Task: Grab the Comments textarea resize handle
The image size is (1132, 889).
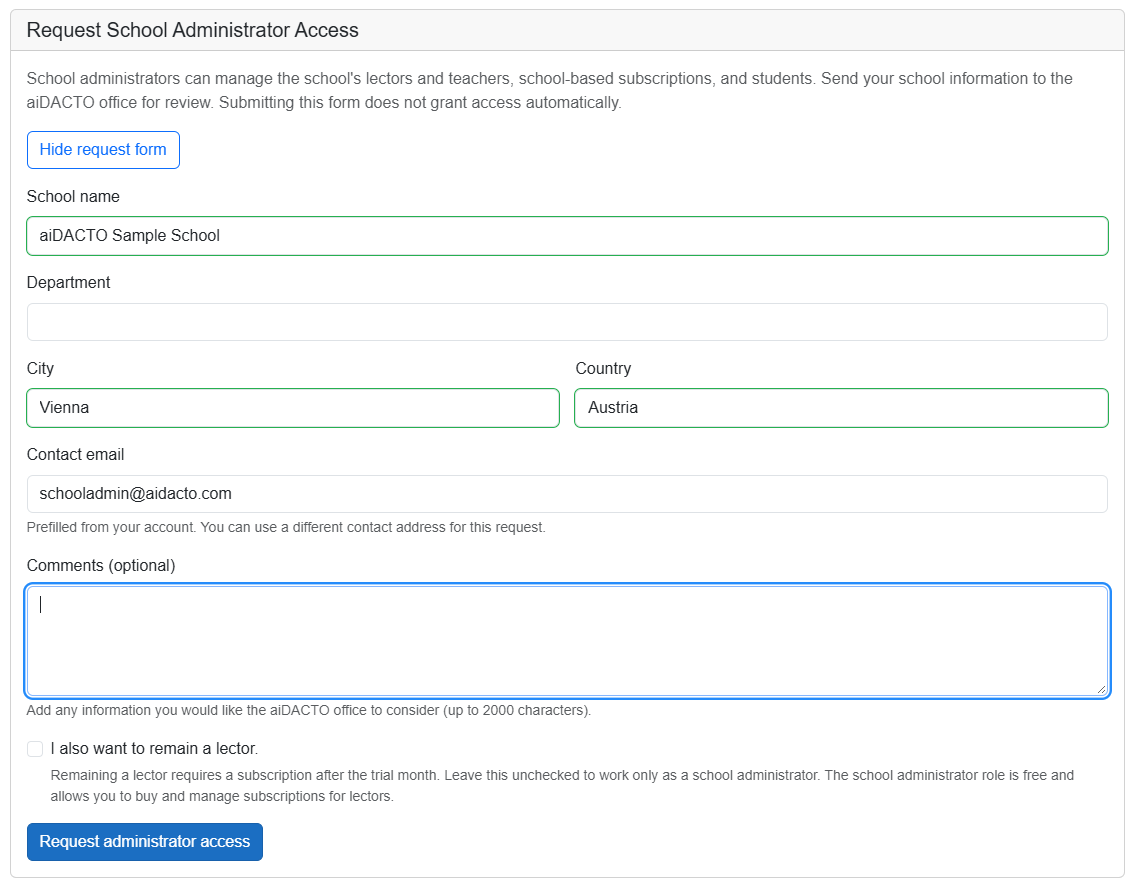Action: [x=1101, y=689]
